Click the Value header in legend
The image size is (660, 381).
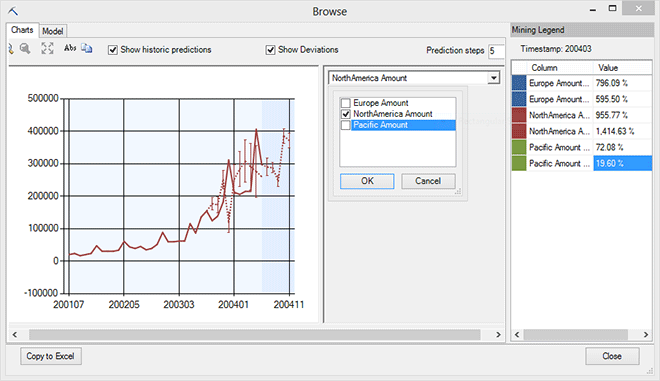coord(622,68)
